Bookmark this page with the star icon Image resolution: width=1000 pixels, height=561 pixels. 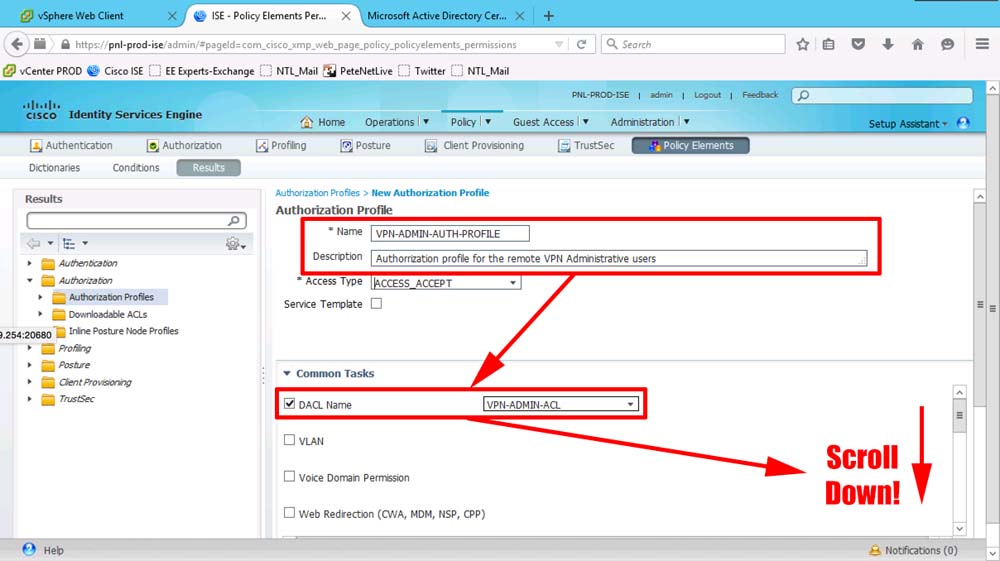[x=802, y=44]
